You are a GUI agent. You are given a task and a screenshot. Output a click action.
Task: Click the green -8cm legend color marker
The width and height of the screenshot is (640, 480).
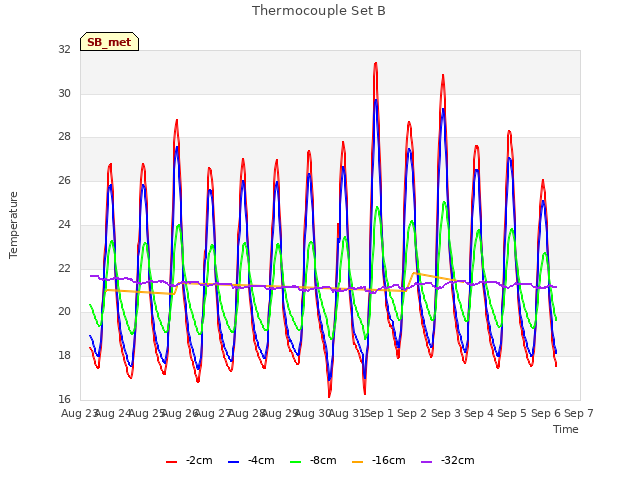coord(296,462)
